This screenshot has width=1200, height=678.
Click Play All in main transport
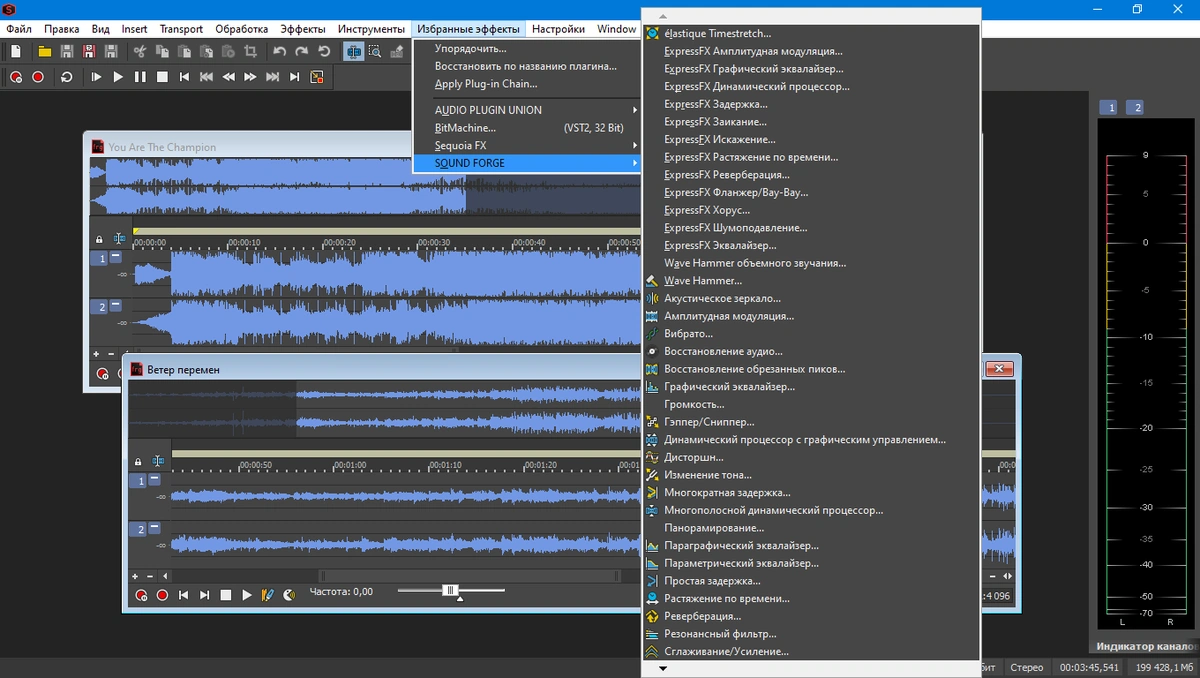(96, 77)
